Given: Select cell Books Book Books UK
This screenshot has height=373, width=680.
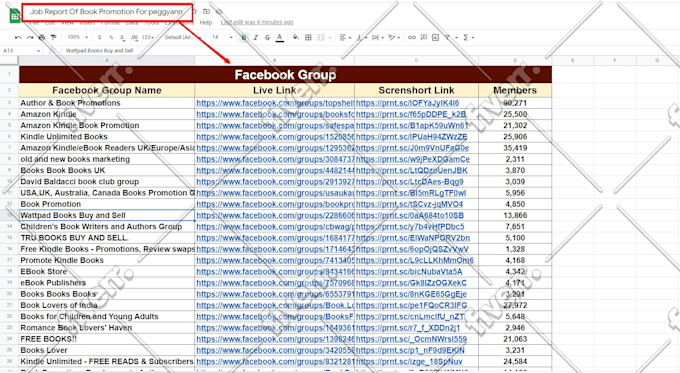Looking at the screenshot, I should [x=107, y=170].
